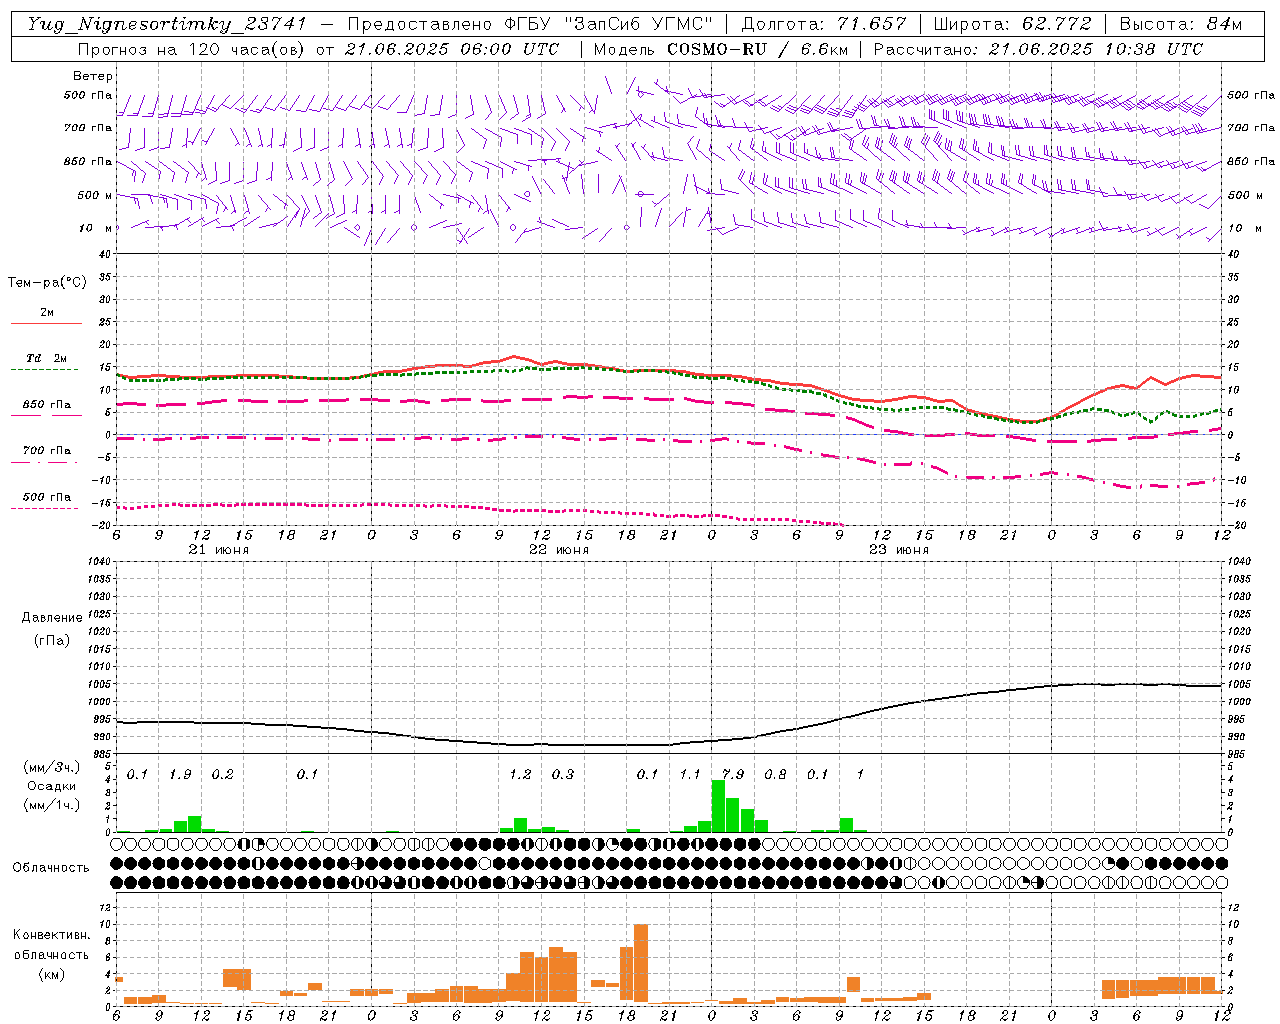Click the tallest orange convective cloud bar

click(x=641, y=963)
